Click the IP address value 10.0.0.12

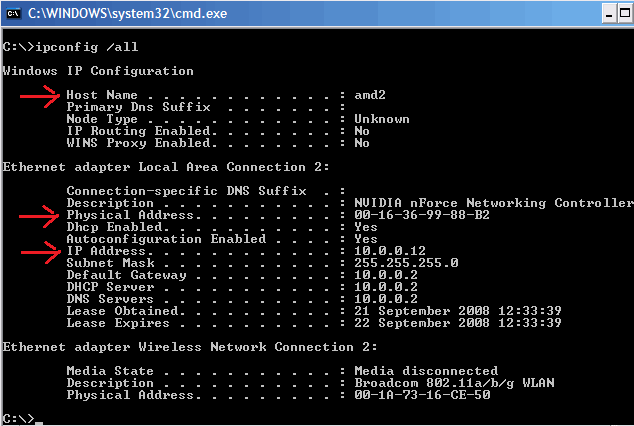coord(390,251)
